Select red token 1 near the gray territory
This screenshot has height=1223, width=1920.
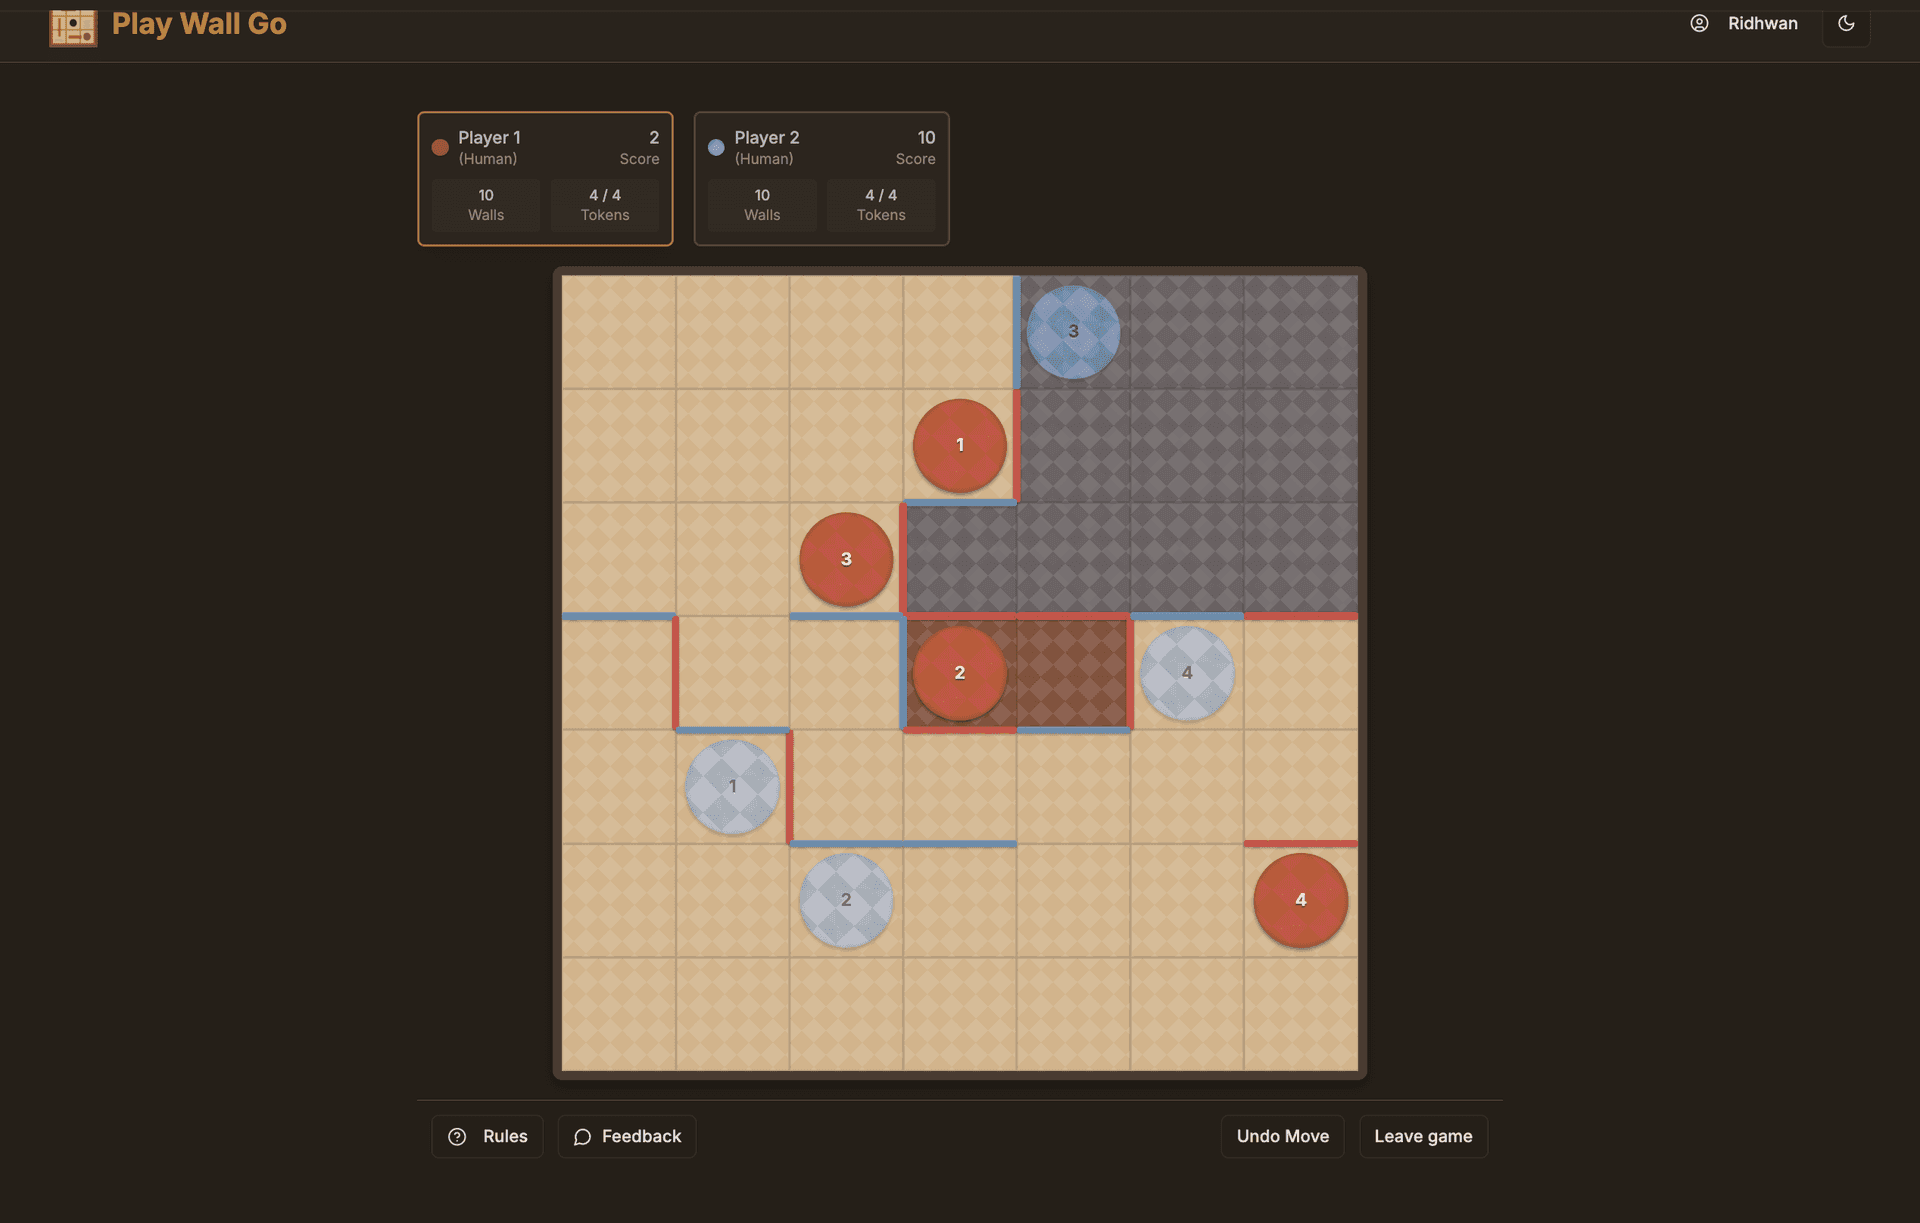(x=959, y=445)
